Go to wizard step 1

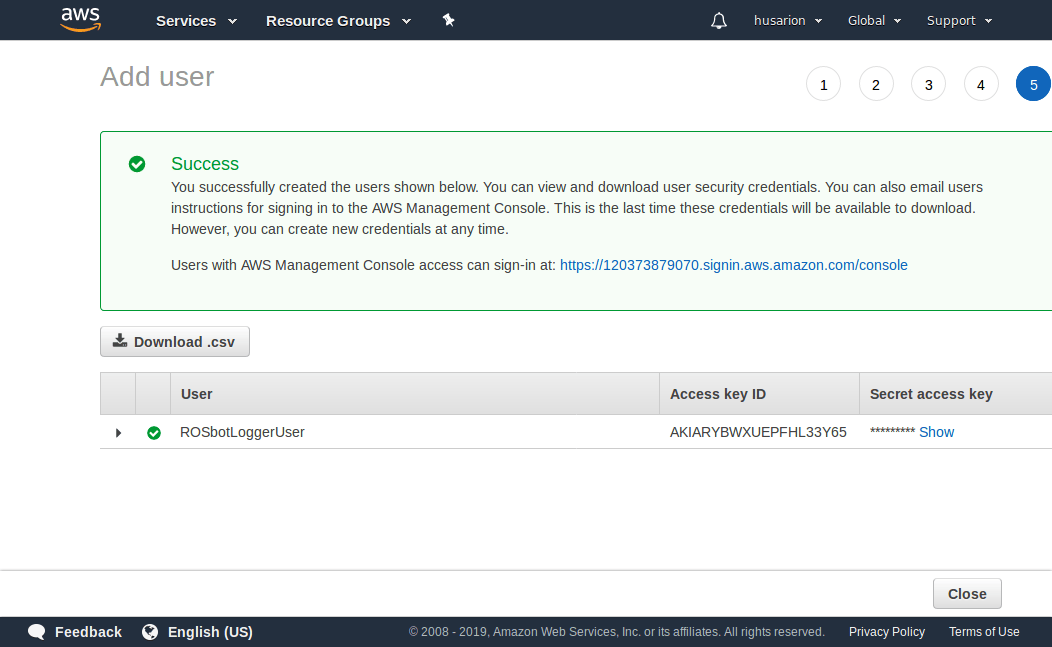coord(823,84)
